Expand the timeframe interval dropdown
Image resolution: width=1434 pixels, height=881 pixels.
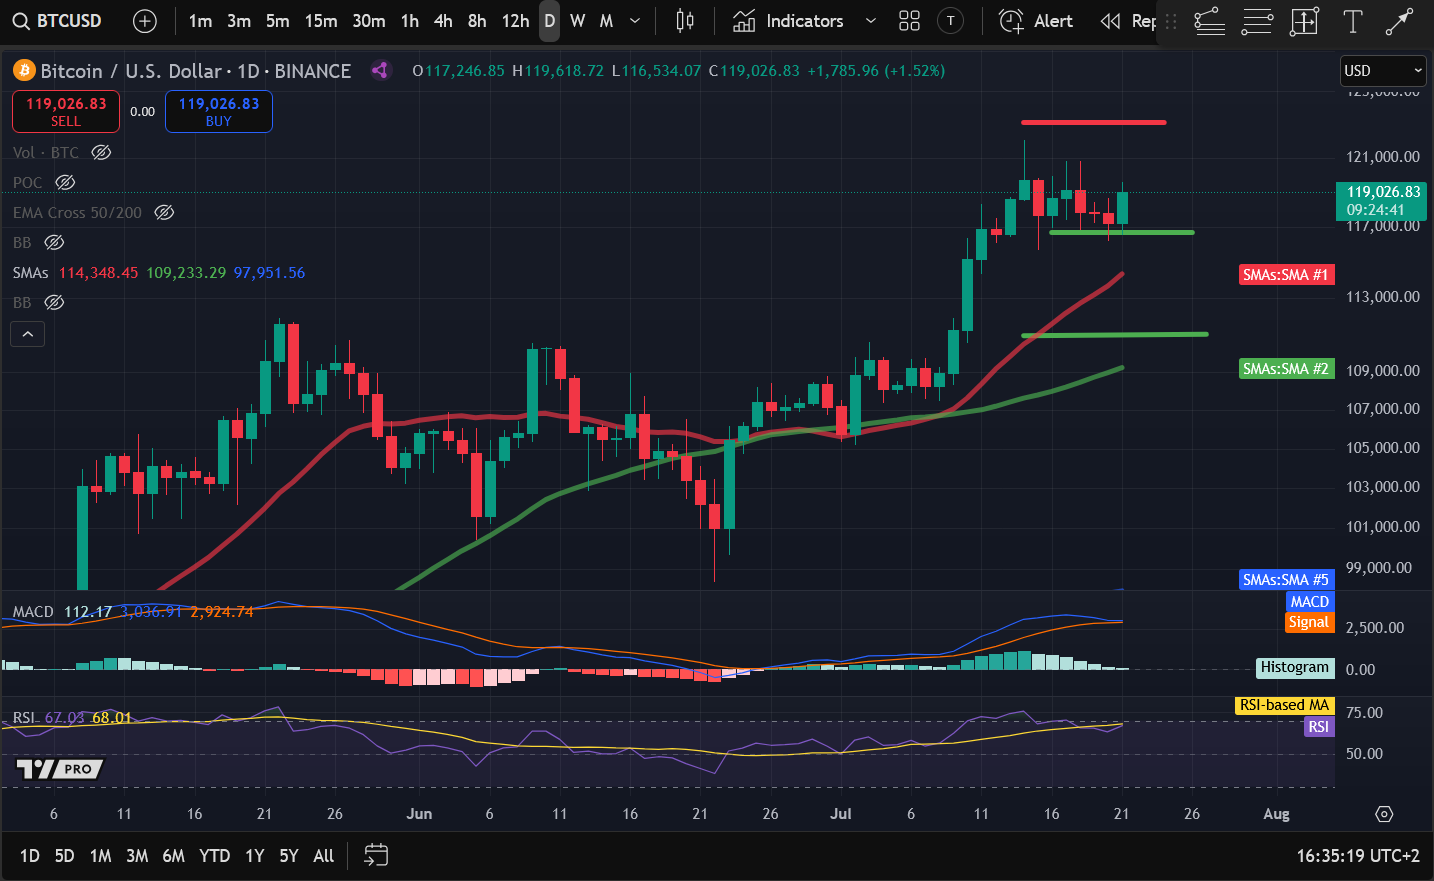pyautogui.click(x=635, y=21)
